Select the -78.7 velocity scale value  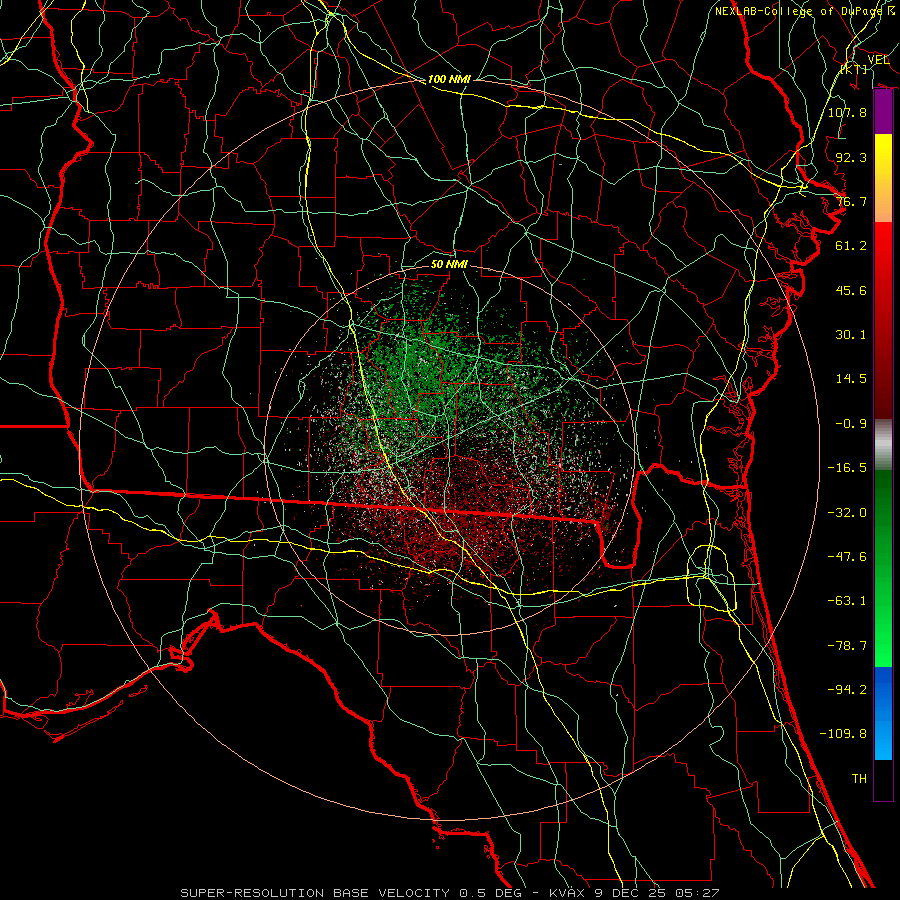[847, 646]
